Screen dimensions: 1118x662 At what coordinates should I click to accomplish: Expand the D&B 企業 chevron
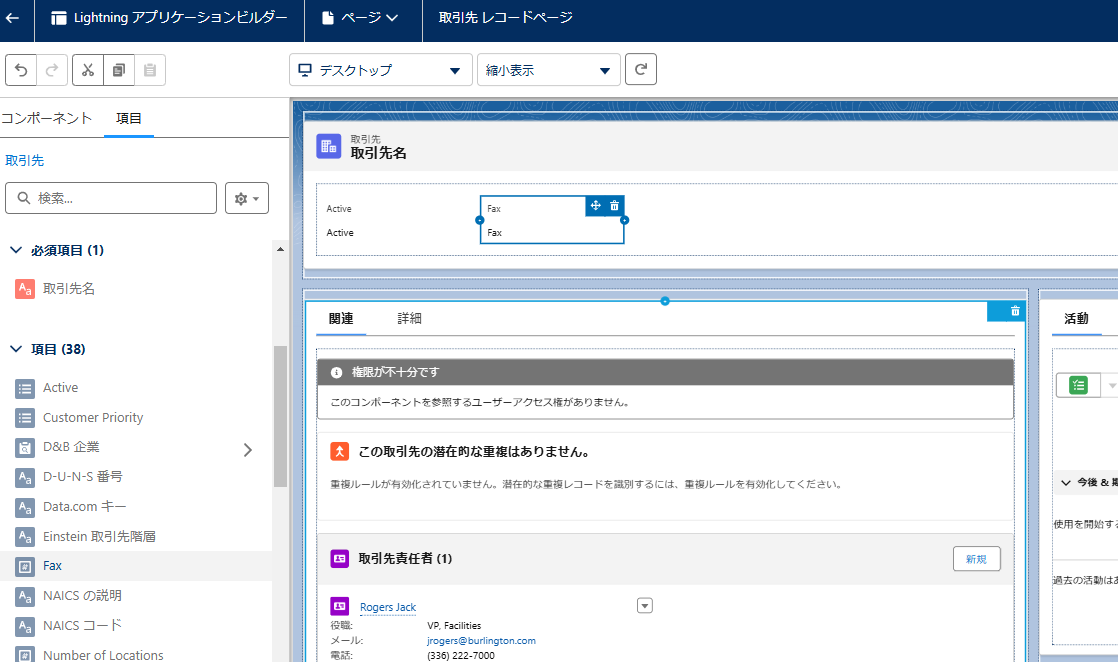pos(247,449)
